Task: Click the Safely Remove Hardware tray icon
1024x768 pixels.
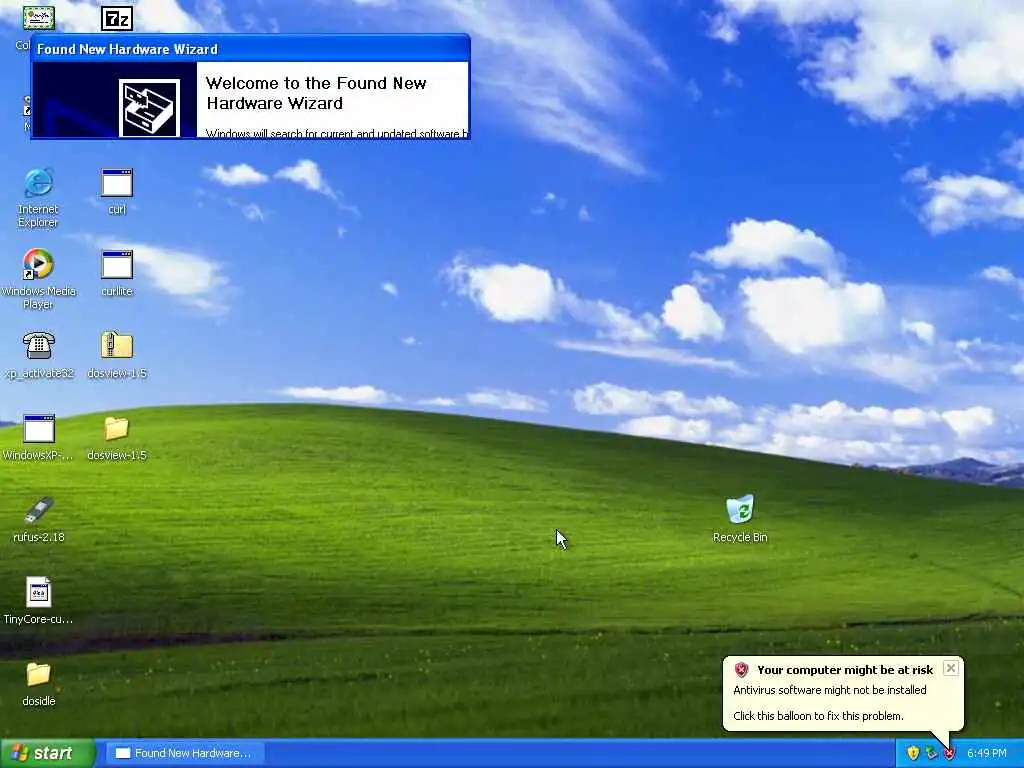Action: point(931,753)
